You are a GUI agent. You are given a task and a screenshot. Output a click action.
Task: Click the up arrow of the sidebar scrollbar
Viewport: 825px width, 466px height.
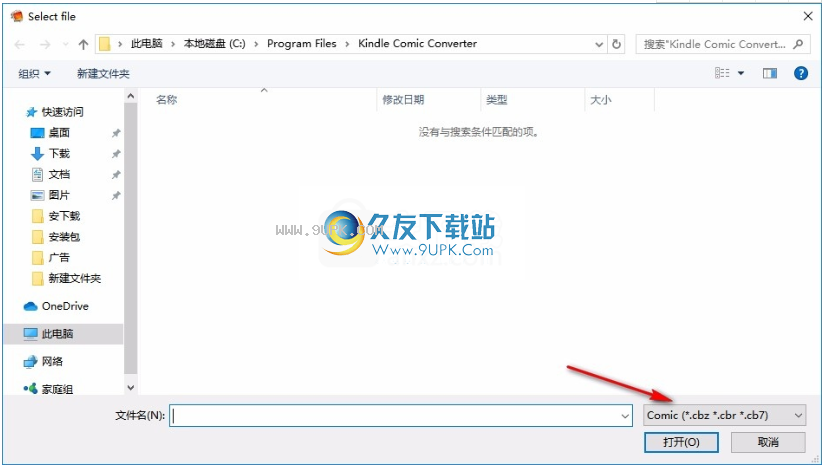tap(130, 96)
